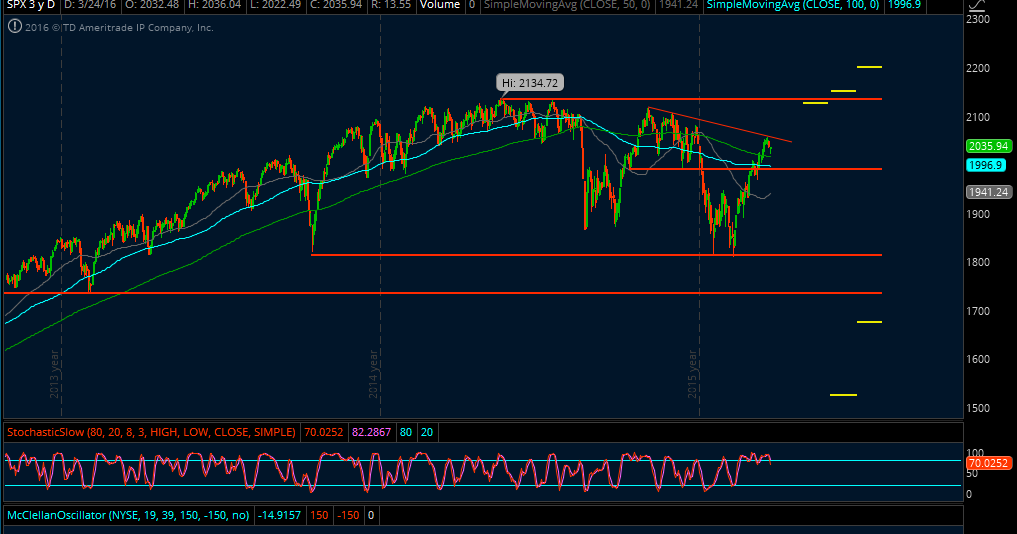
Task: Select the lowest yellow marker near 1500
Action: point(843,394)
